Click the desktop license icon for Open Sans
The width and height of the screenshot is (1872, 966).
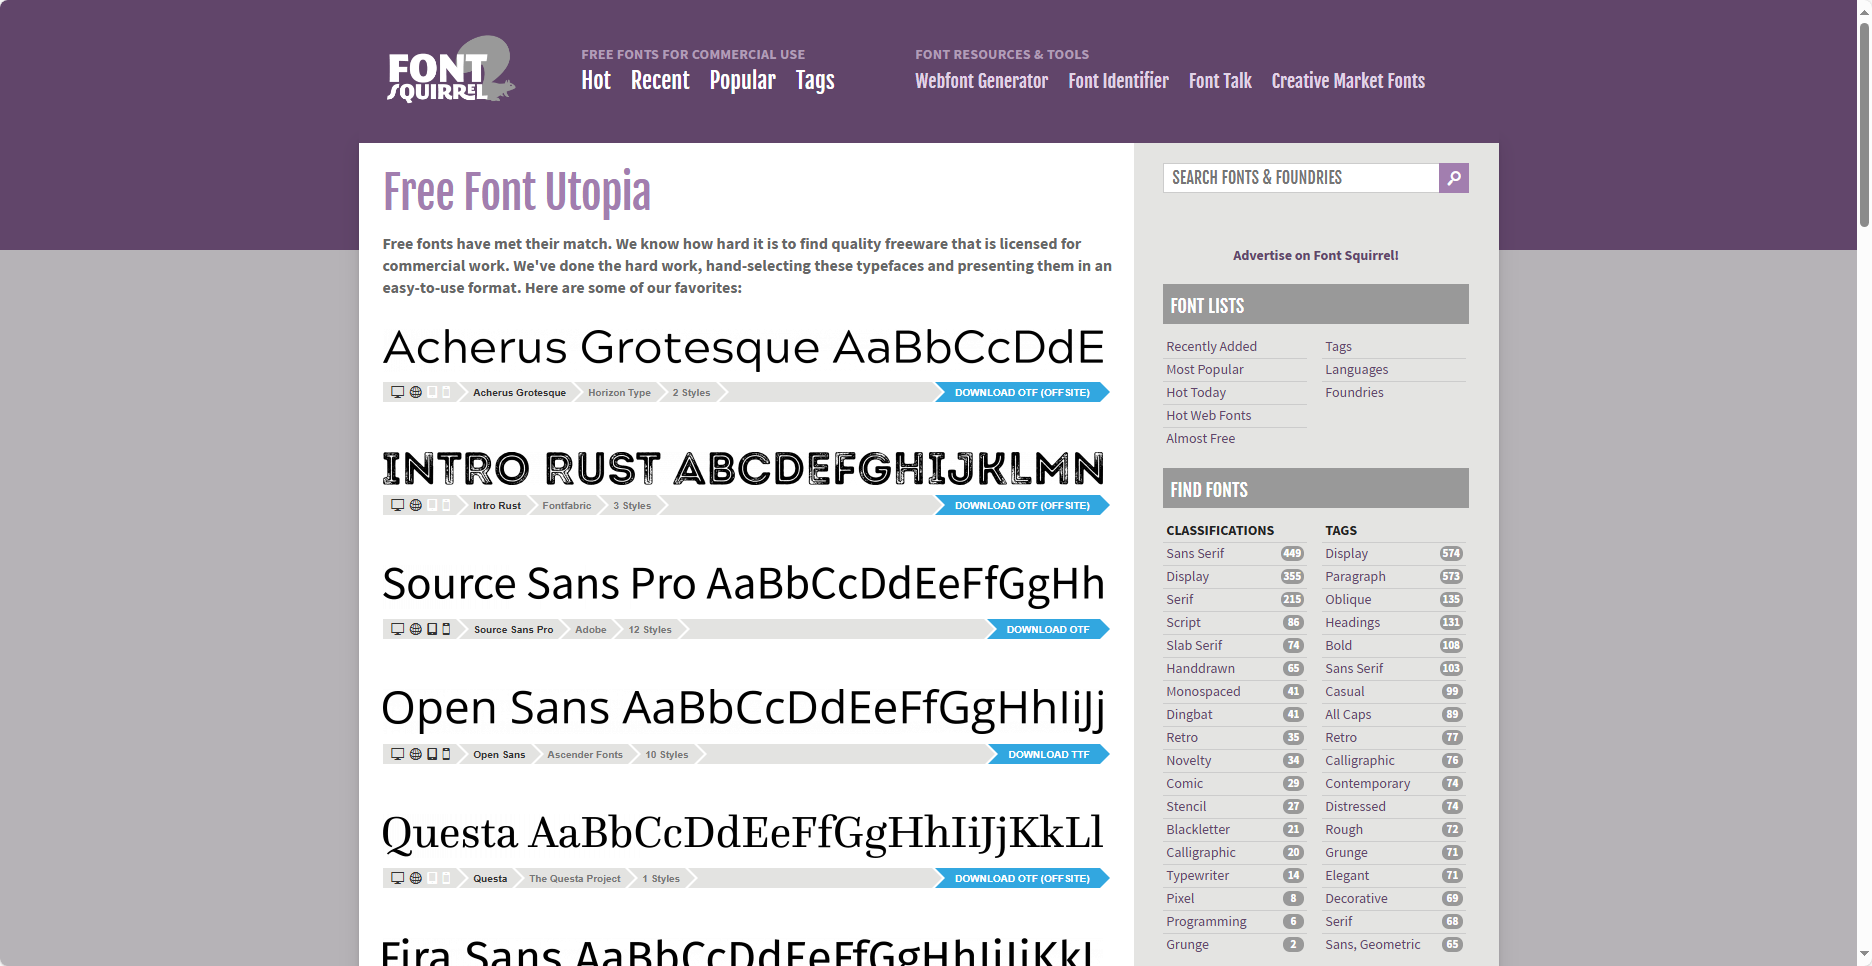(x=397, y=754)
